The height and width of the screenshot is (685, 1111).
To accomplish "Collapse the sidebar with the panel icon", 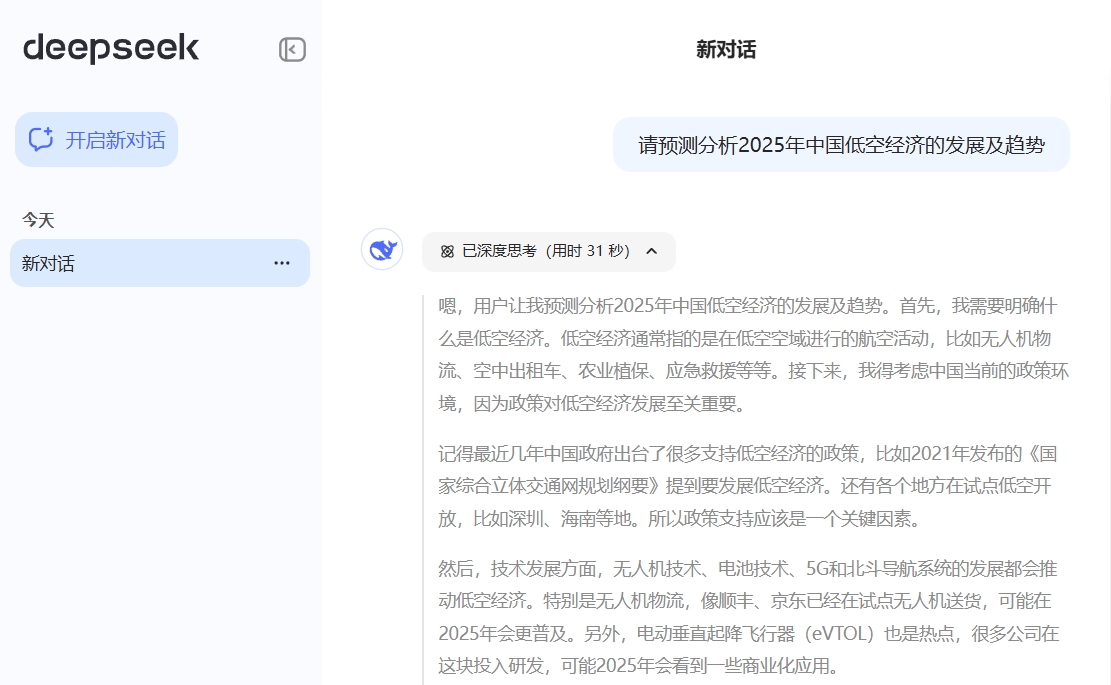I will 292,50.
